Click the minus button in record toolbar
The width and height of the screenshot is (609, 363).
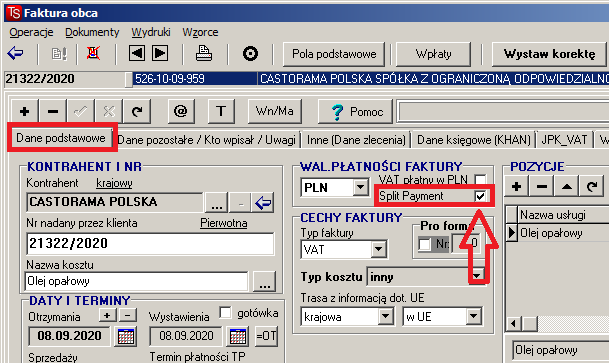pos(53,111)
